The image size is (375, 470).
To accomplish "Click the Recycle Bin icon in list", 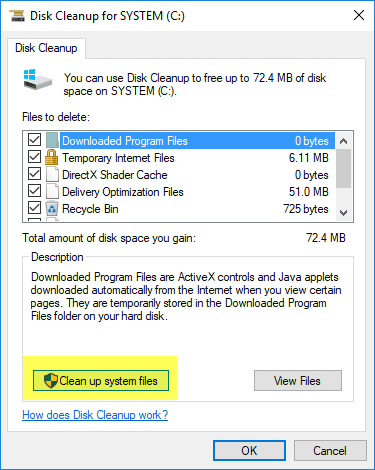I will [x=52, y=209].
